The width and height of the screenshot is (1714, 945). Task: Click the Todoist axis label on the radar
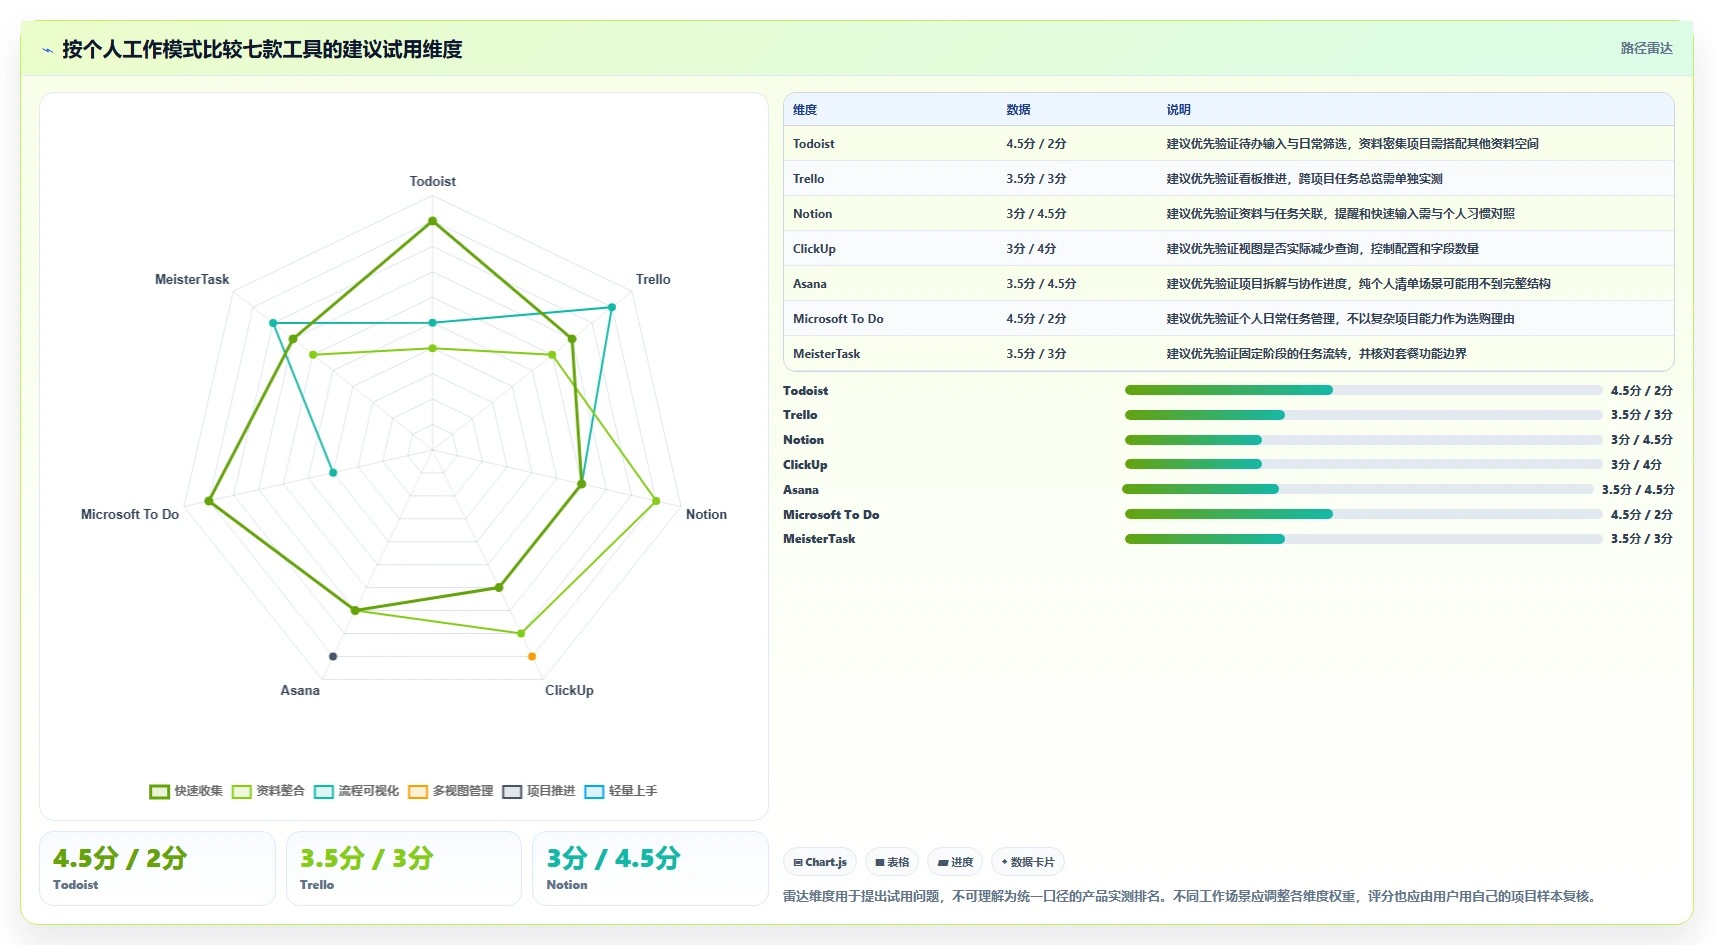click(432, 181)
